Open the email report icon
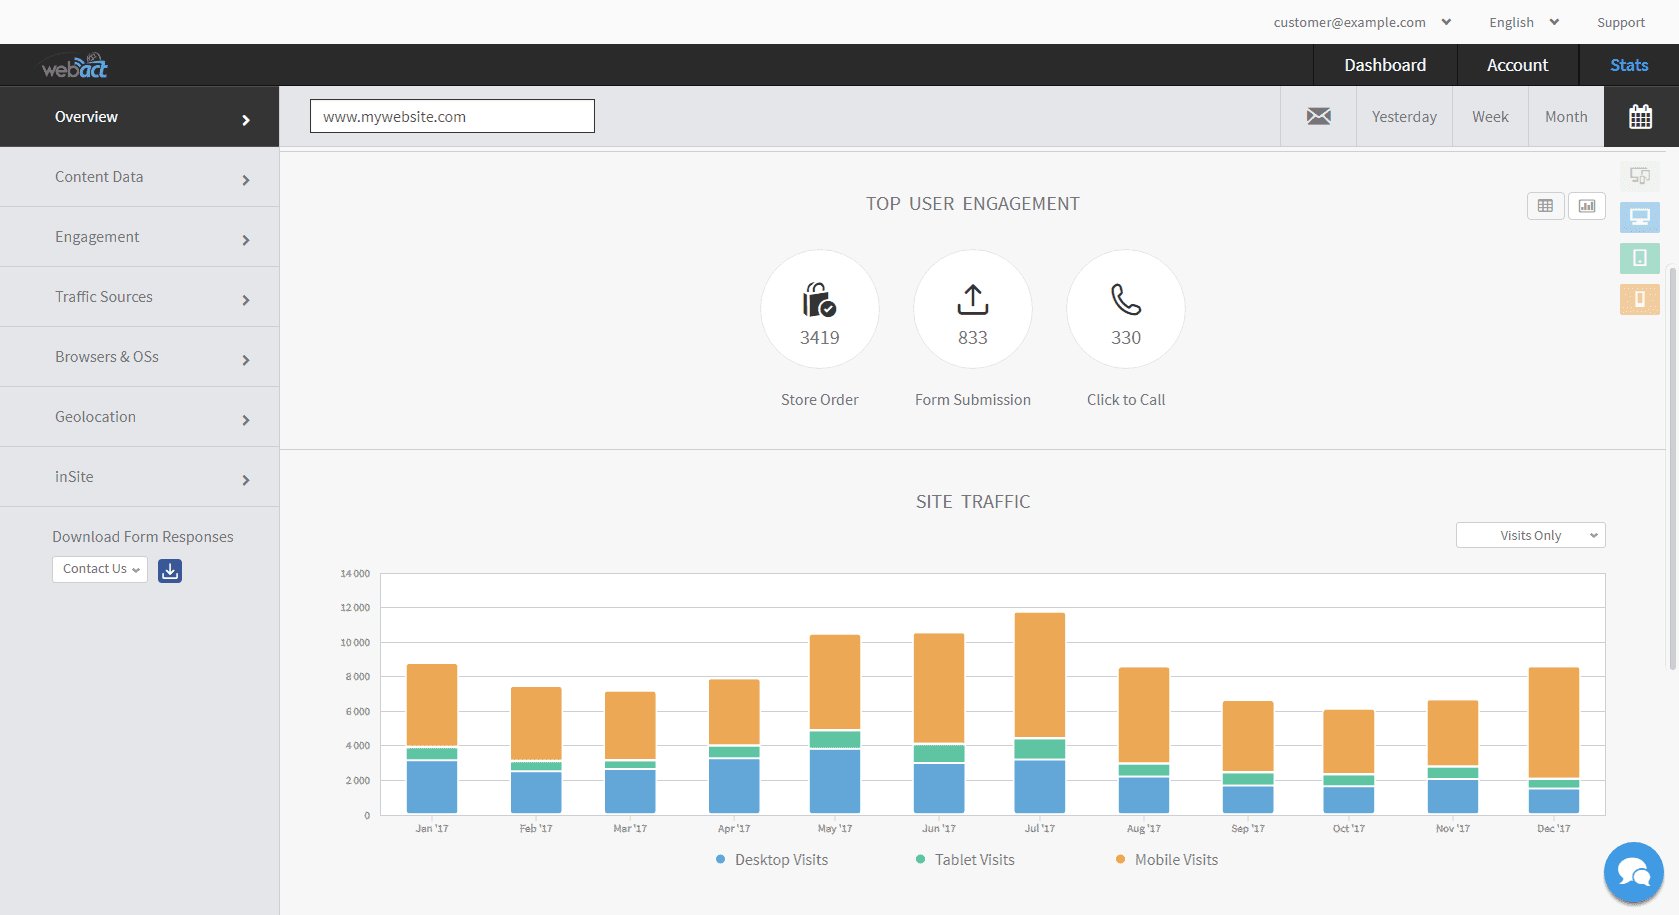Screen dimensions: 1679x915 click(x=1318, y=116)
